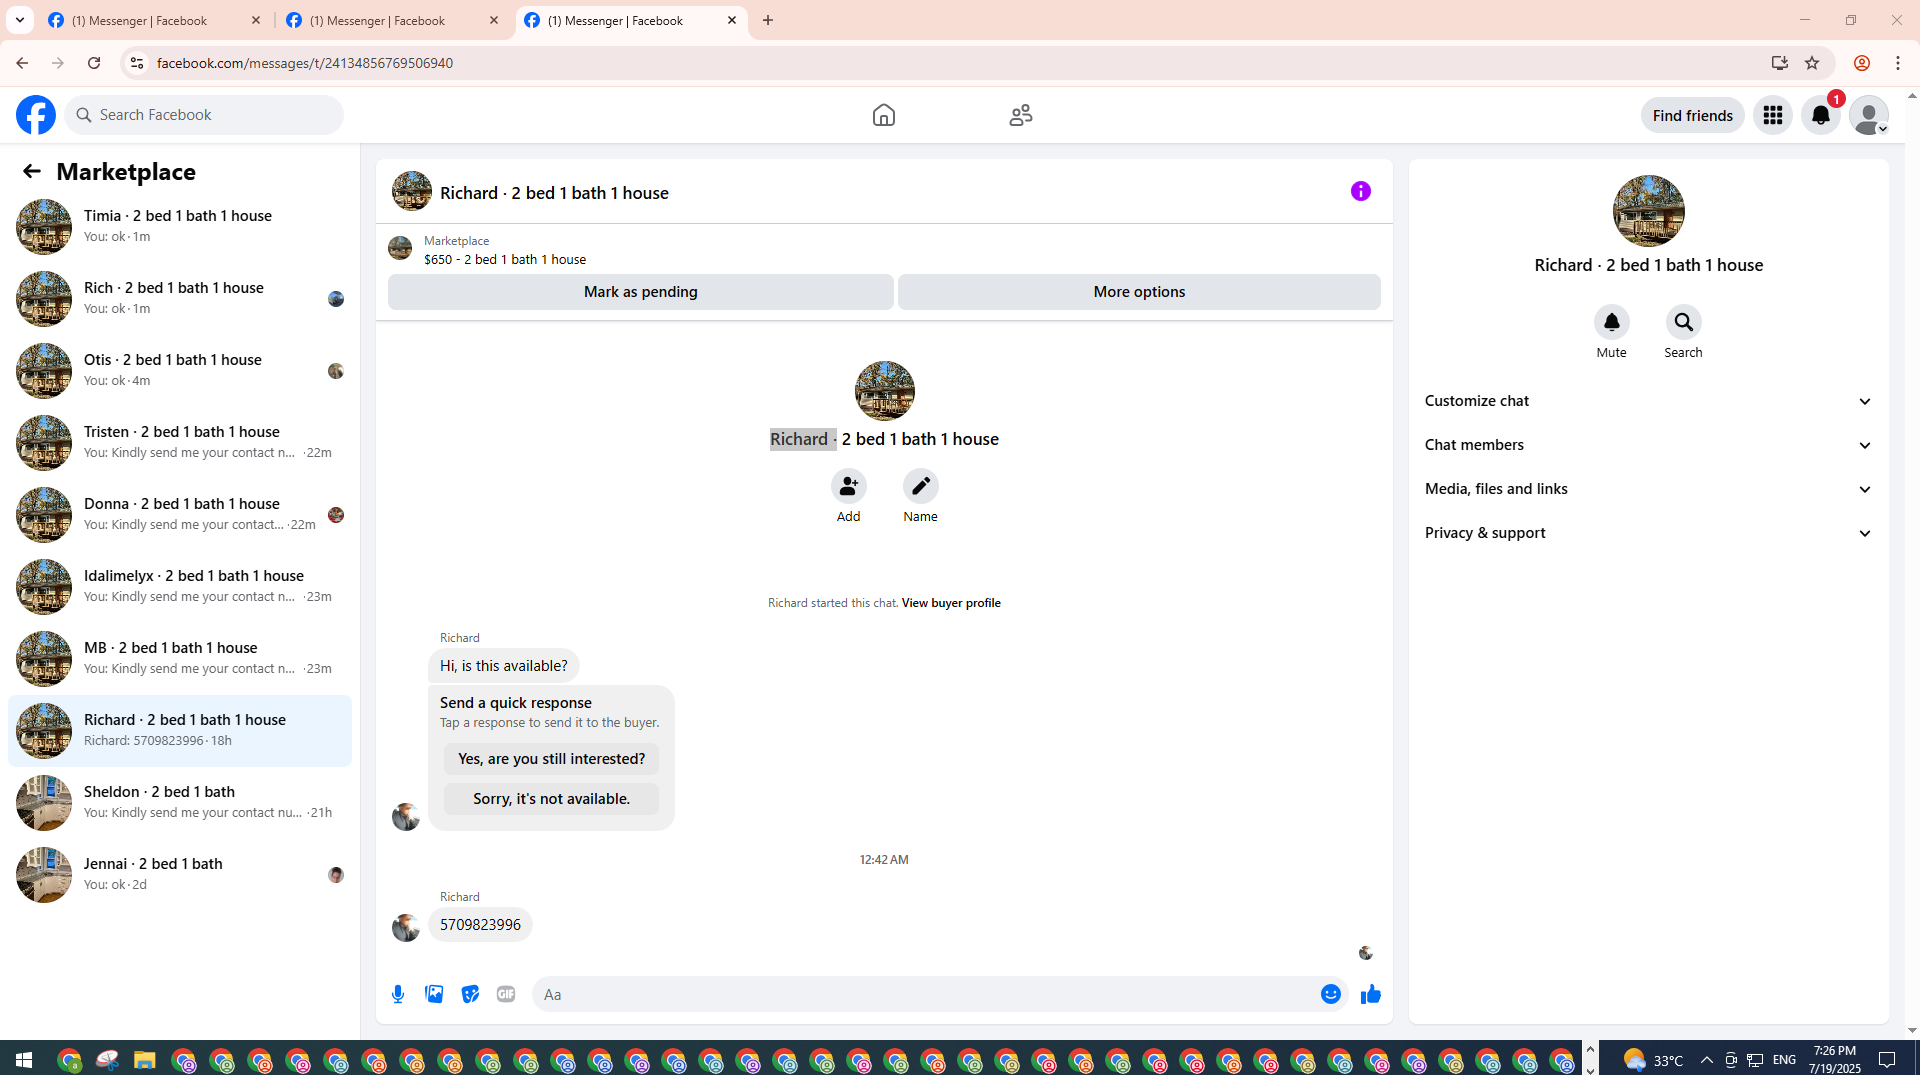Click the Find friends button
The width and height of the screenshot is (1920, 1075).
pos(1692,115)
